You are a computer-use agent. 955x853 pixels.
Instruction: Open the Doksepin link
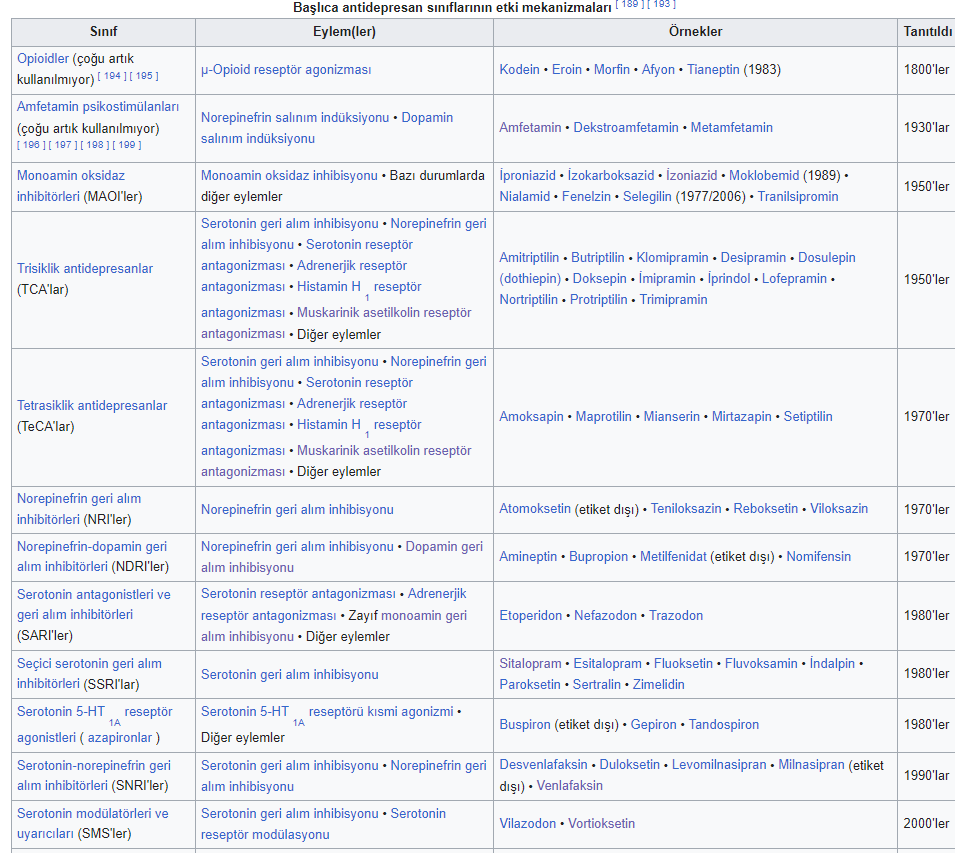point(600,278)
